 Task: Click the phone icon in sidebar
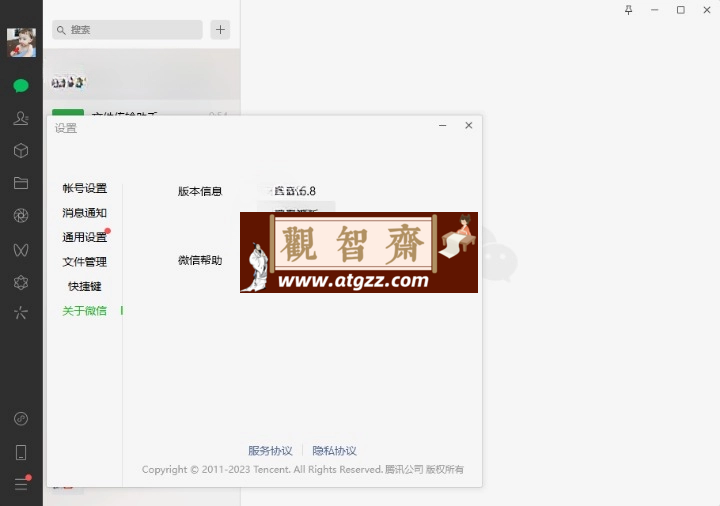coord(21,452)
